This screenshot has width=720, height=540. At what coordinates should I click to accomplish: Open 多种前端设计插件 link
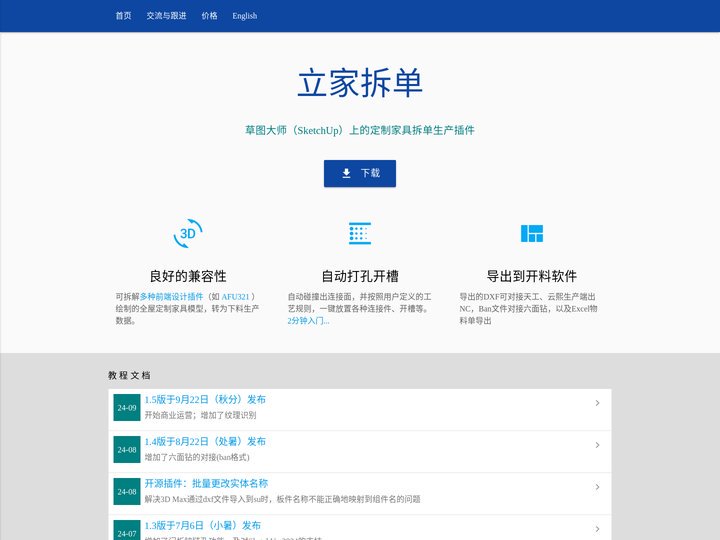coord(171,297)
